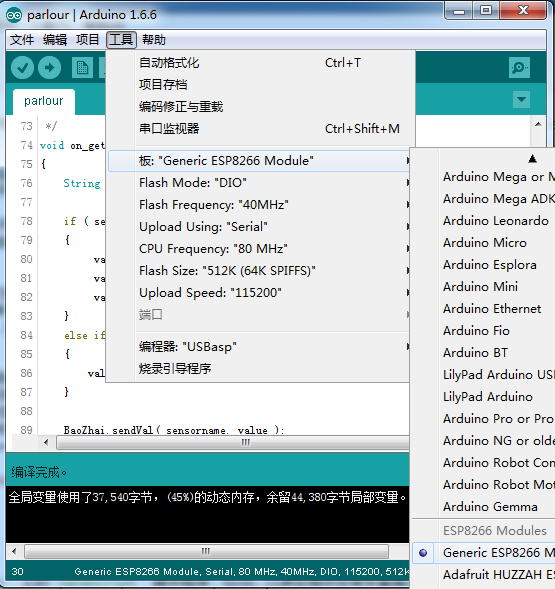Viewport: 555px width, 589px height.
Task: Select Generic ESP8266 Module radio entry
Action: [484, 553]
